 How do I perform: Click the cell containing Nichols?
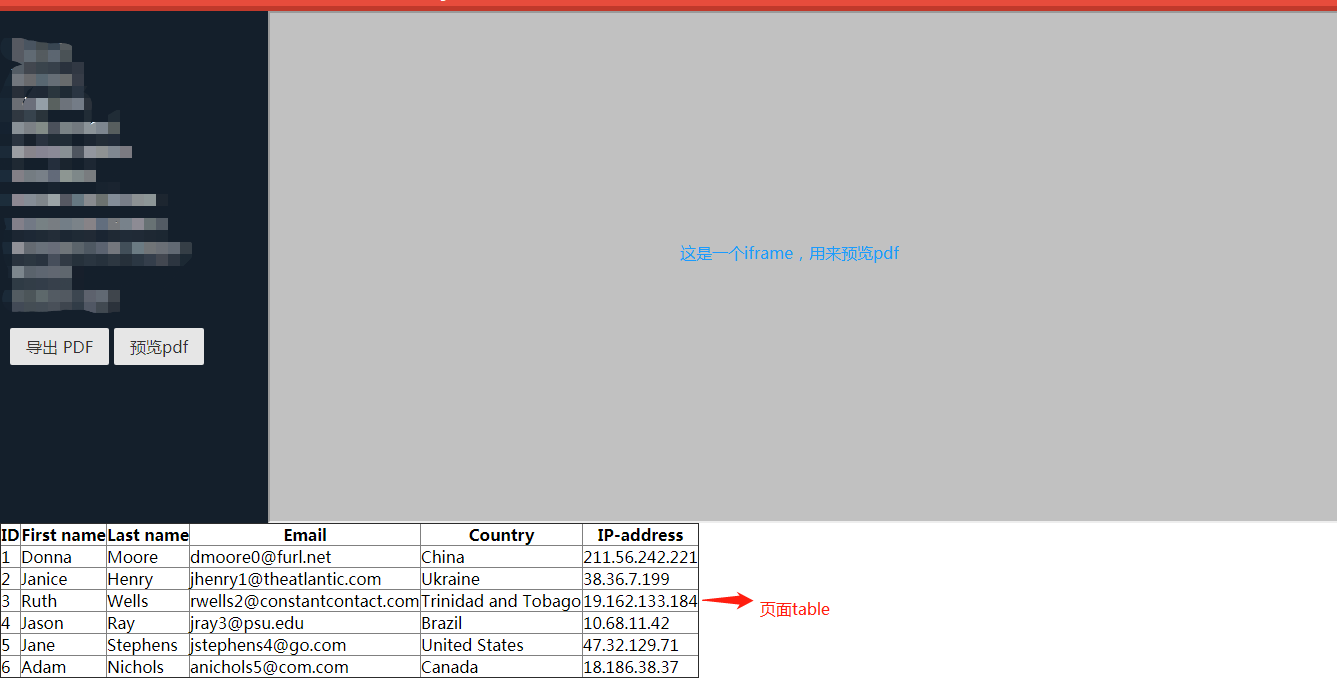coord(148,667)
